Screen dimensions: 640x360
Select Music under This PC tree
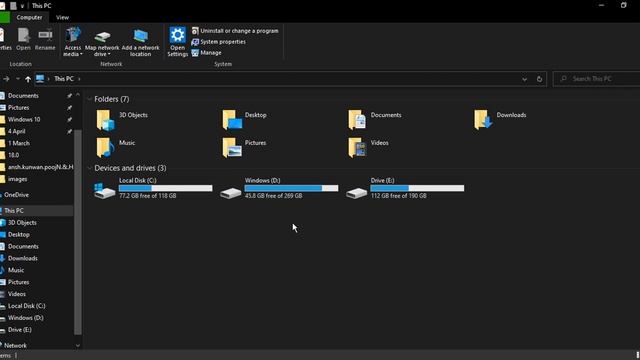tap(16, 270)
